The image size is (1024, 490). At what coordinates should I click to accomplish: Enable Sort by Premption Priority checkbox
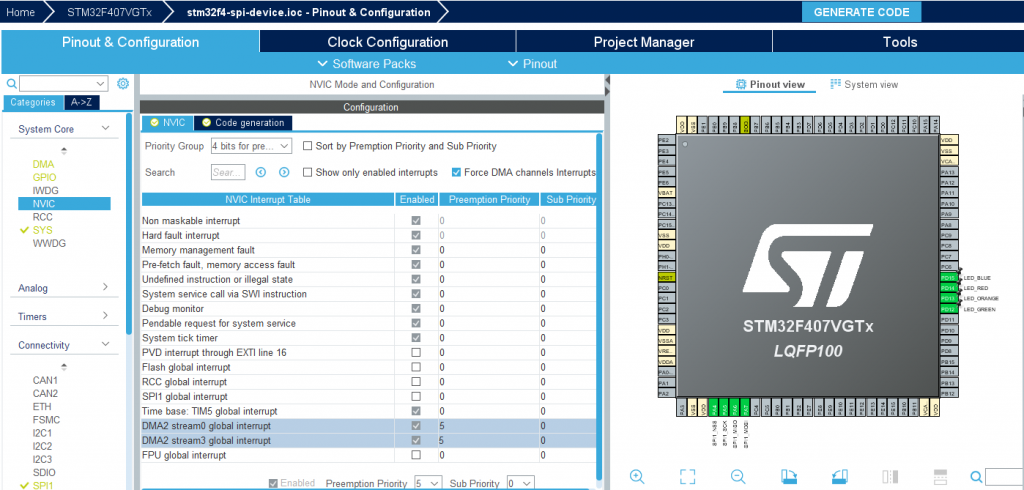308,146
